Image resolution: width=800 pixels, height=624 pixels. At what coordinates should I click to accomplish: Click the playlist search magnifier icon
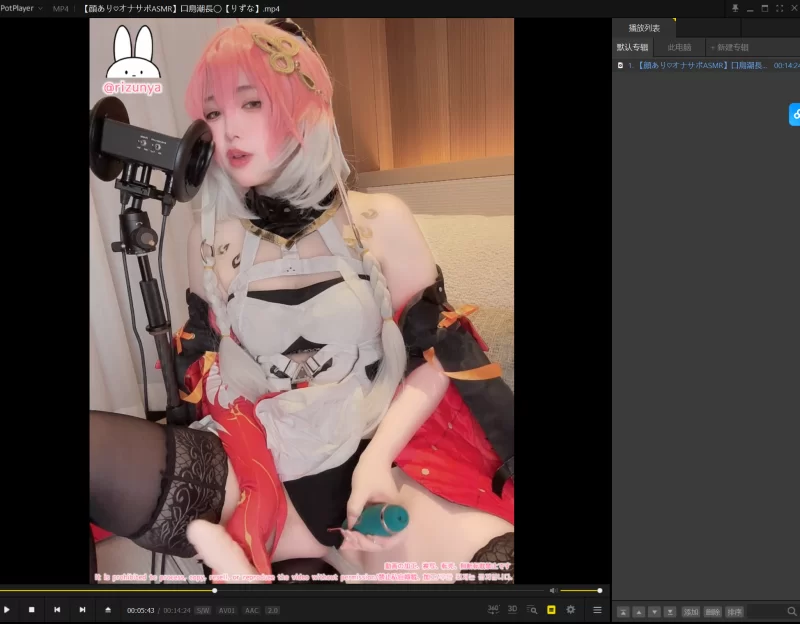(x=791, y=611)
